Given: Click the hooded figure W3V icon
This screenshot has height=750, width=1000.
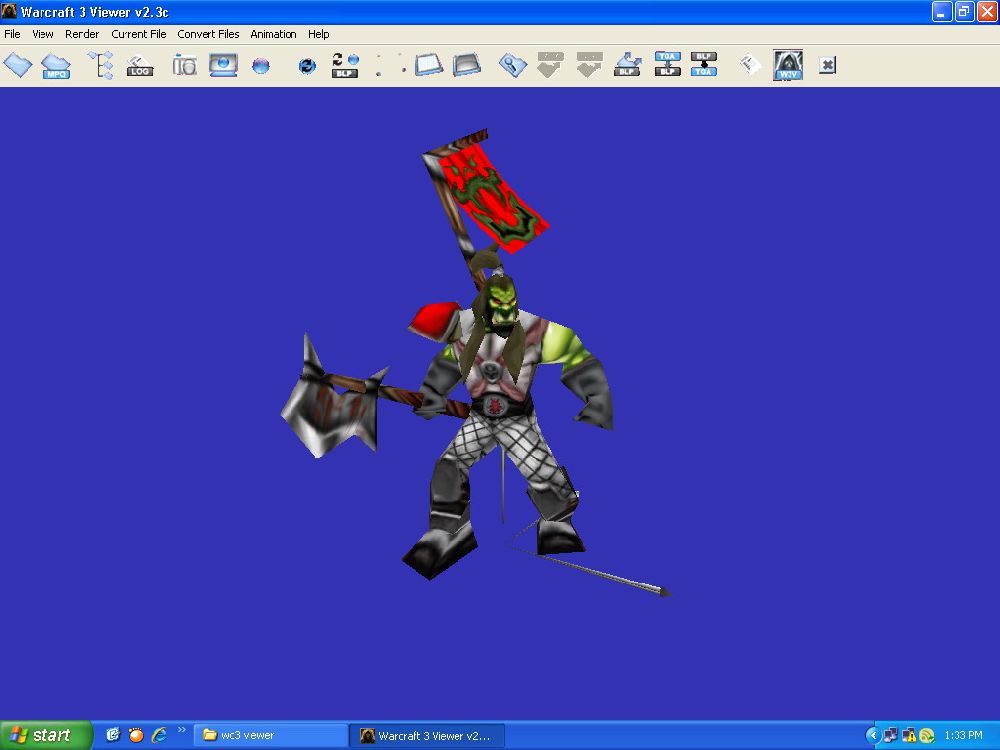Looking at the screenshot, I should tap(788, 65).
